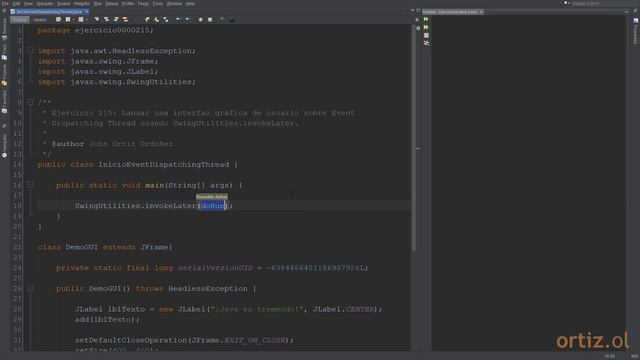This screenshot has height=360, width=640.
Task: Switch editor to Source view
Action: click(x=20, y=20)
